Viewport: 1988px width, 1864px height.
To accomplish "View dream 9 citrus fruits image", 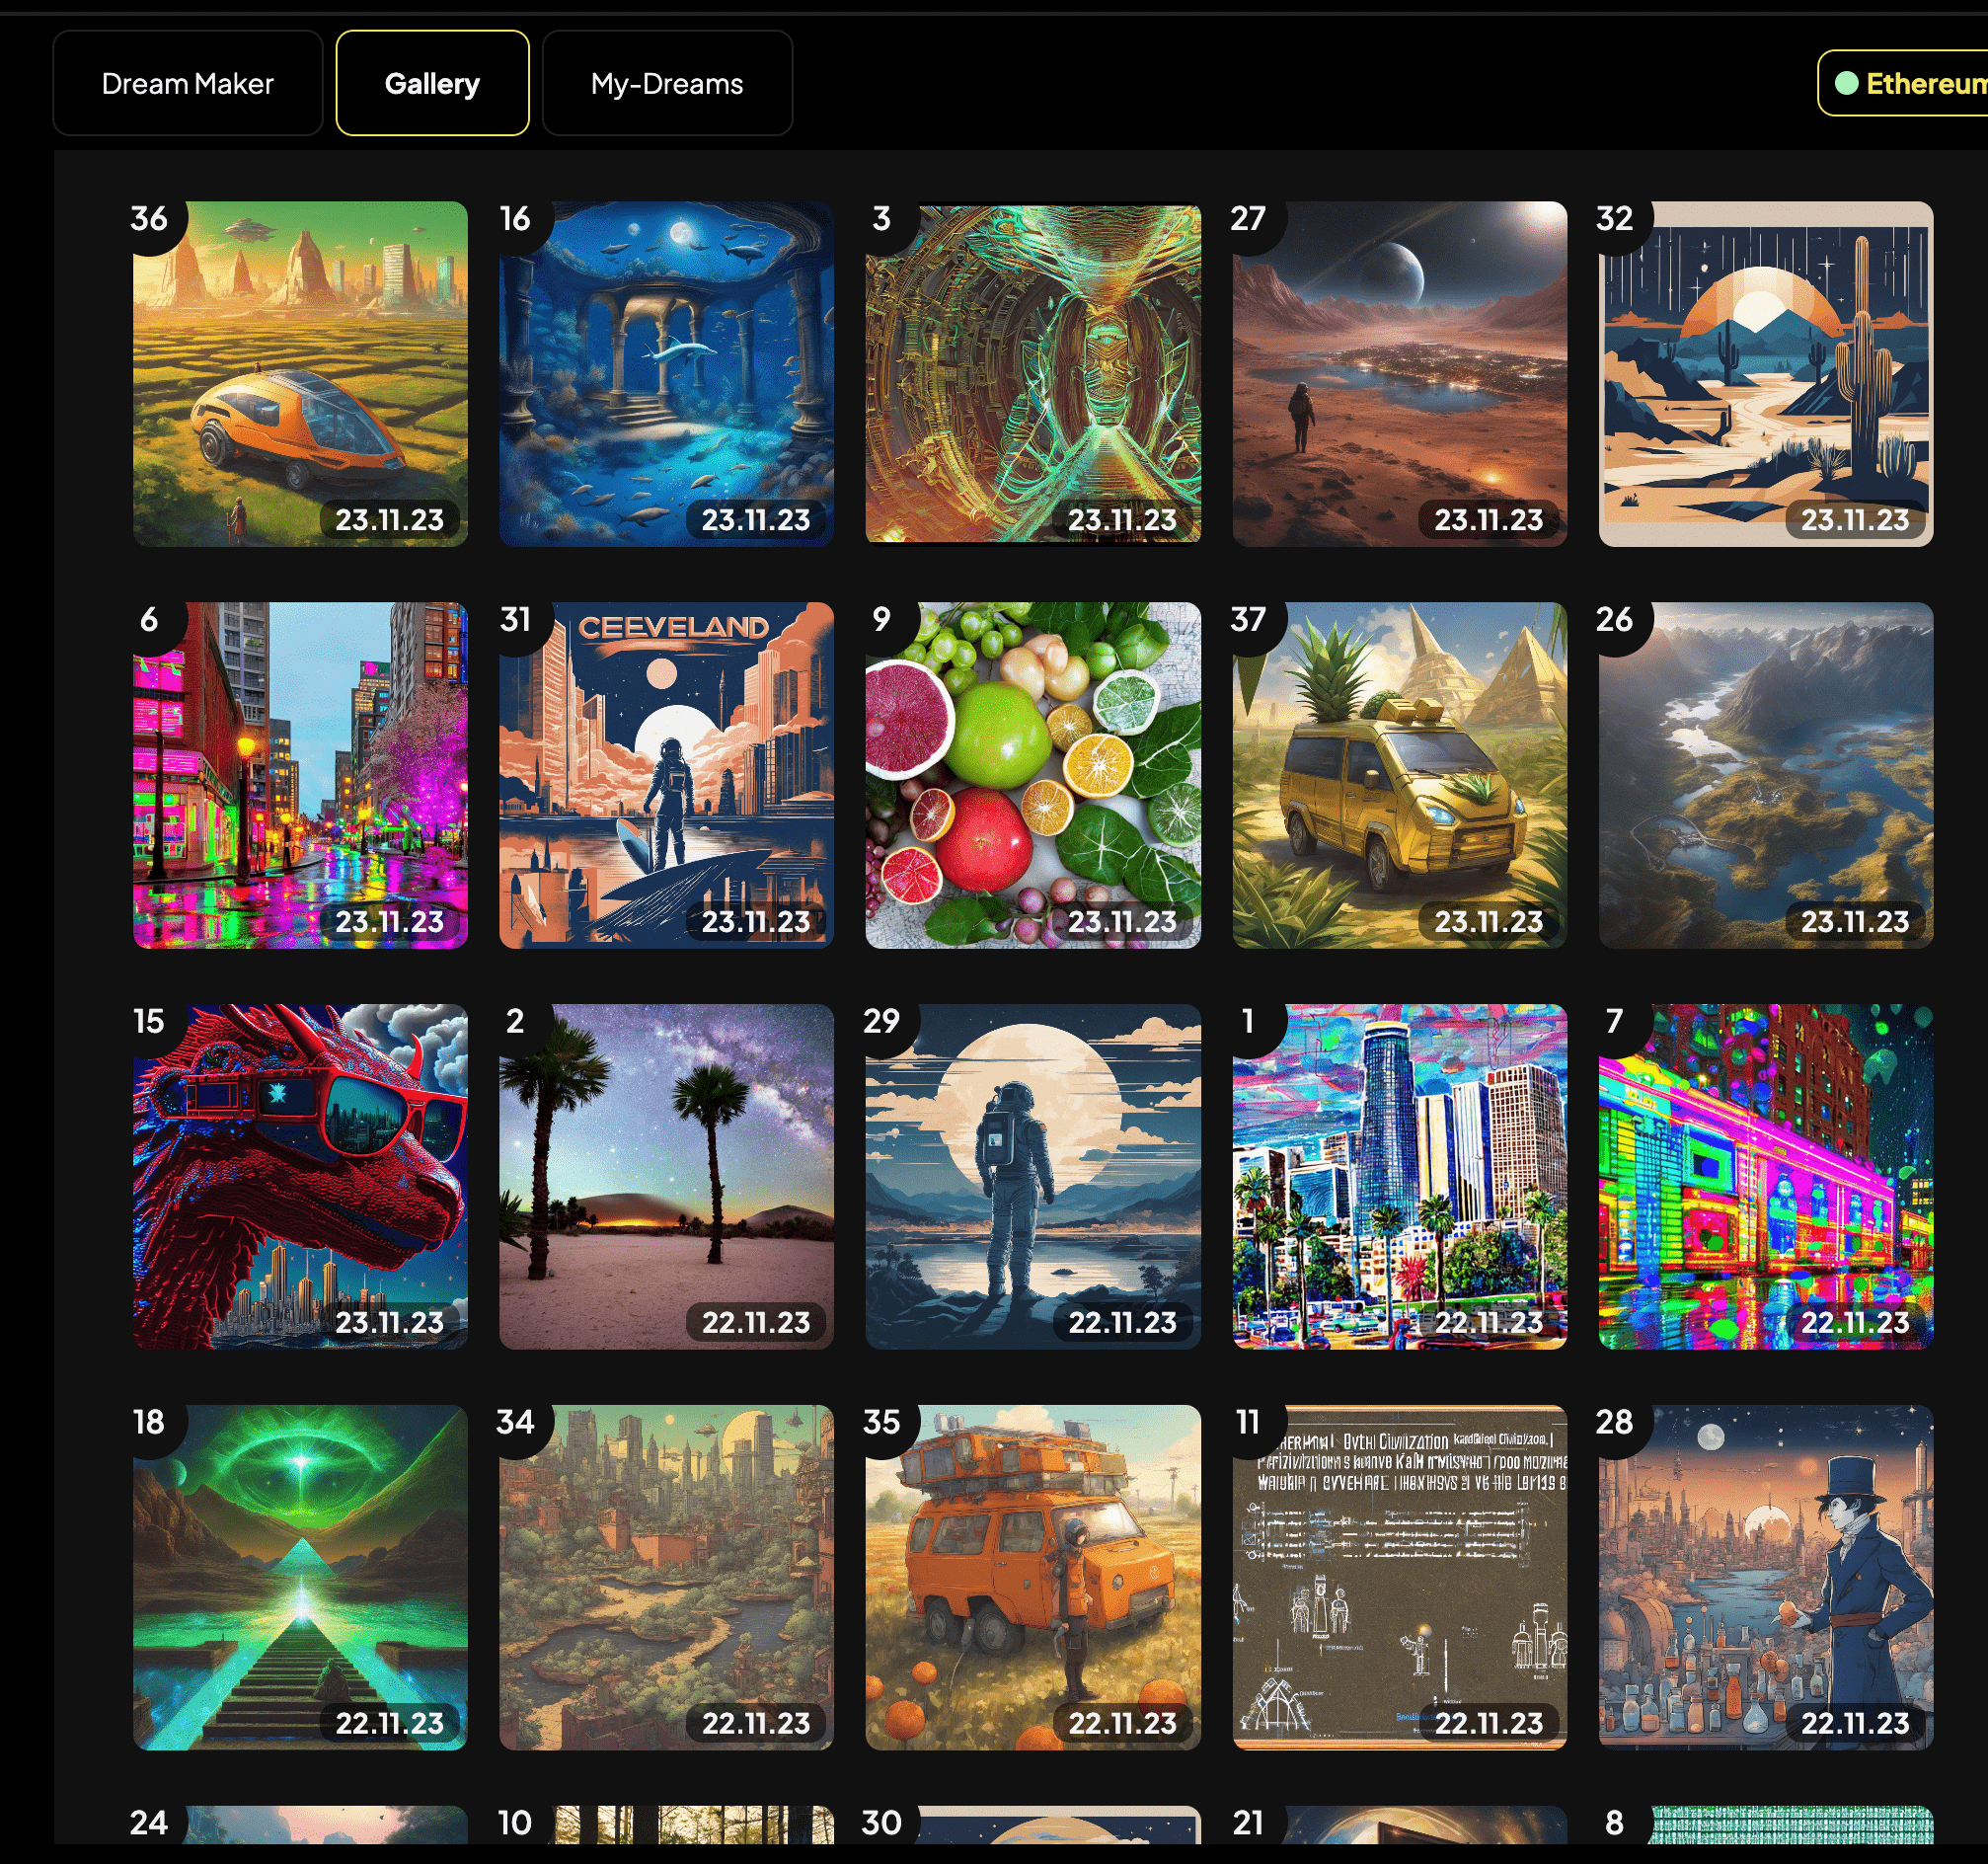I will [1032, 775].
